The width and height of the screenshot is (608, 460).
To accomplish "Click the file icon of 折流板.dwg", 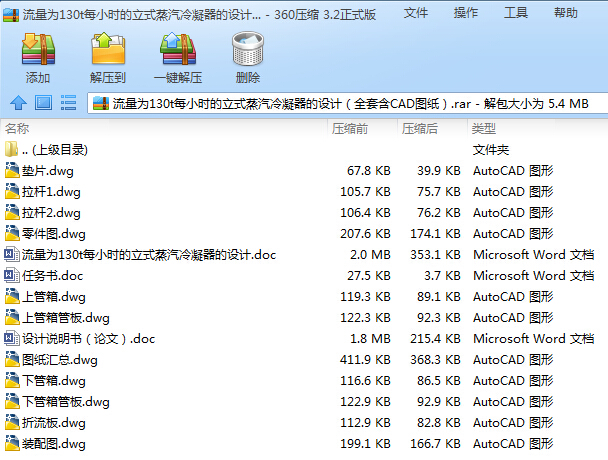I will pos(12,422).
